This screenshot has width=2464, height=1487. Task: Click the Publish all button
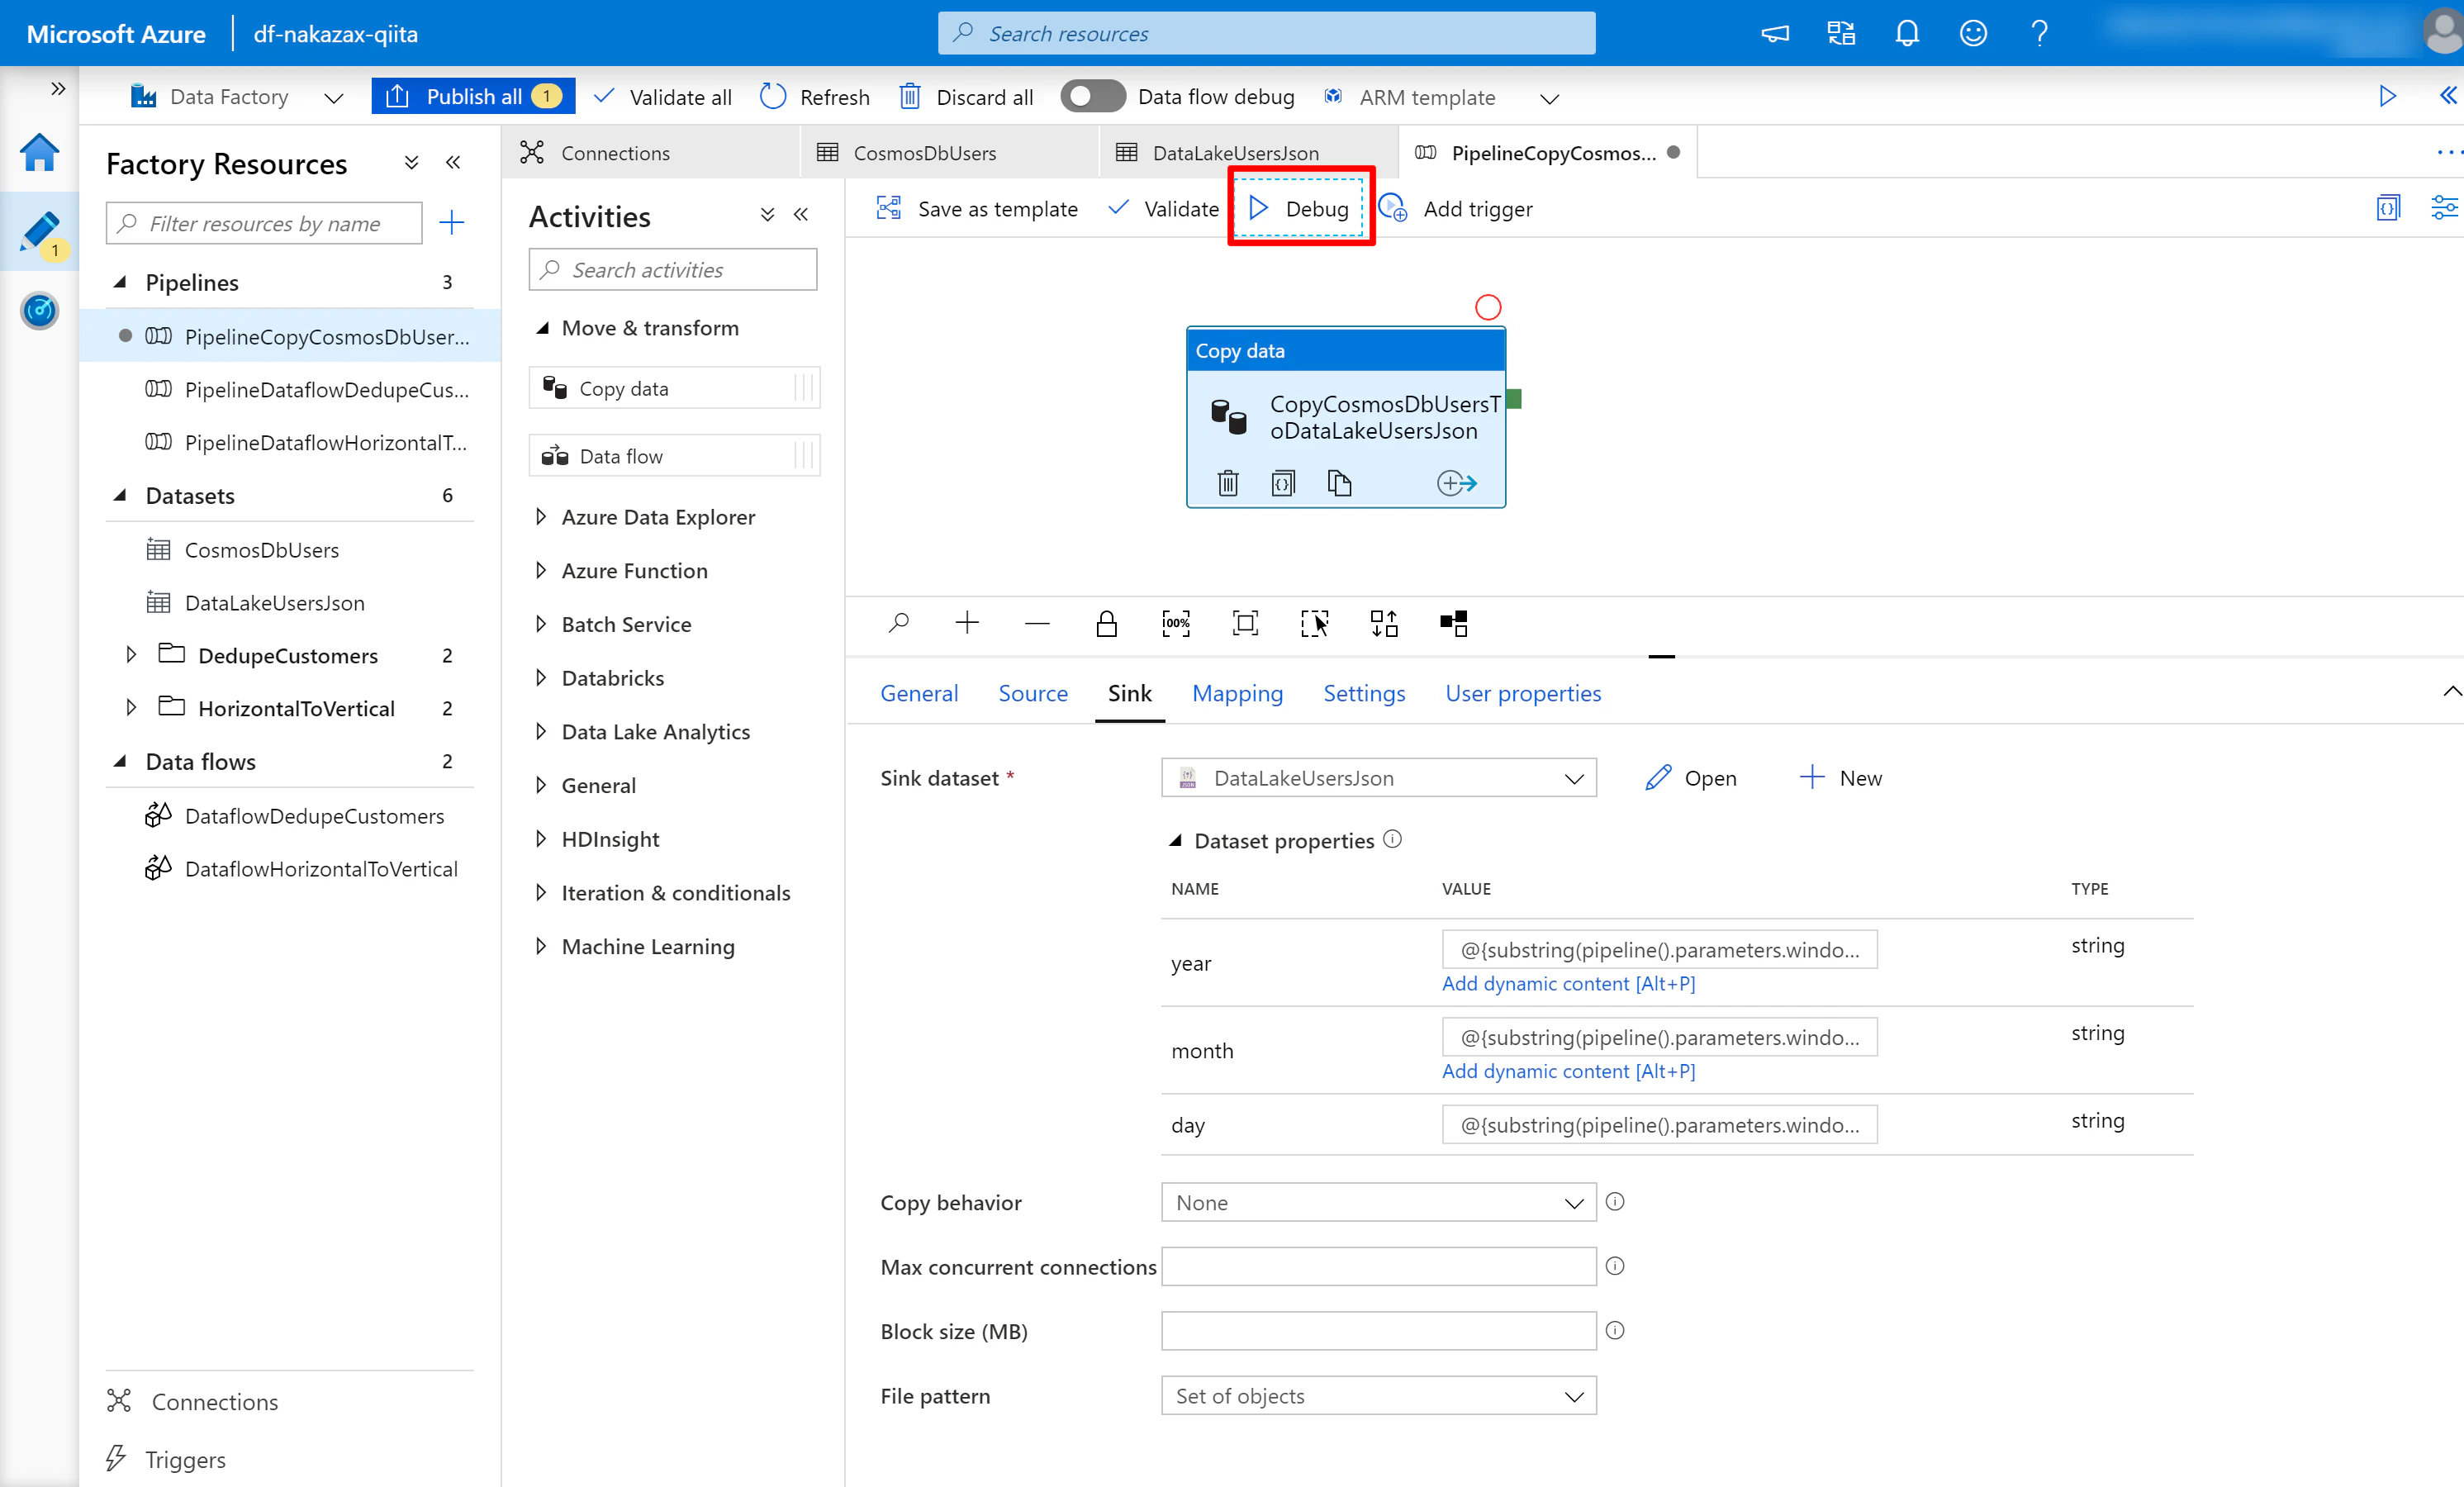coord(472,96)
